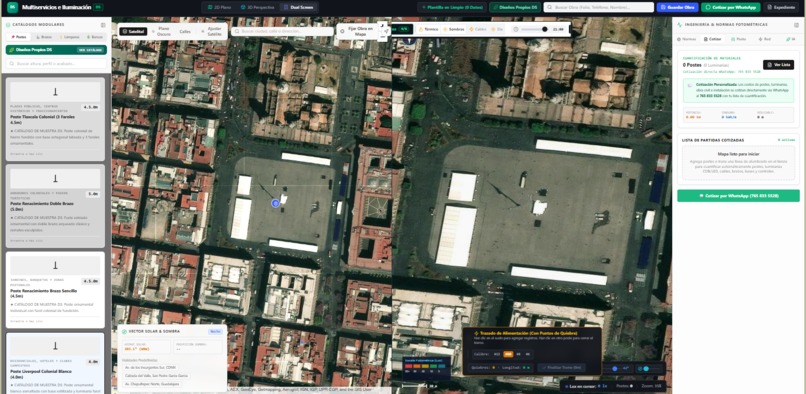Screen dimensions: 806x394
Task: Open the Expediente panel
Action: [782, 7]
